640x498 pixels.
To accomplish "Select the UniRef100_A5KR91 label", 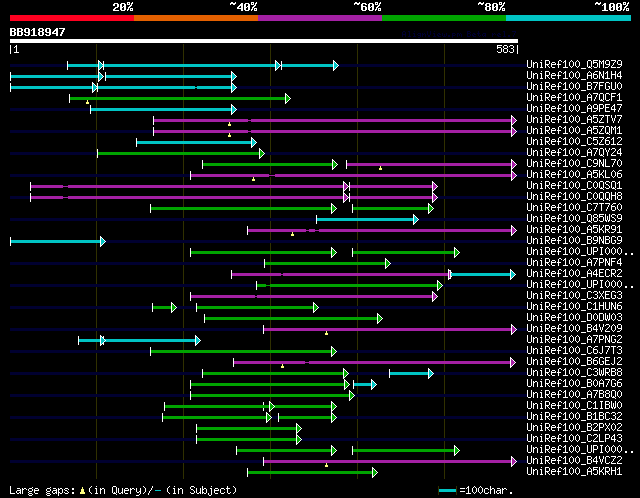I will tap(574, 230).
